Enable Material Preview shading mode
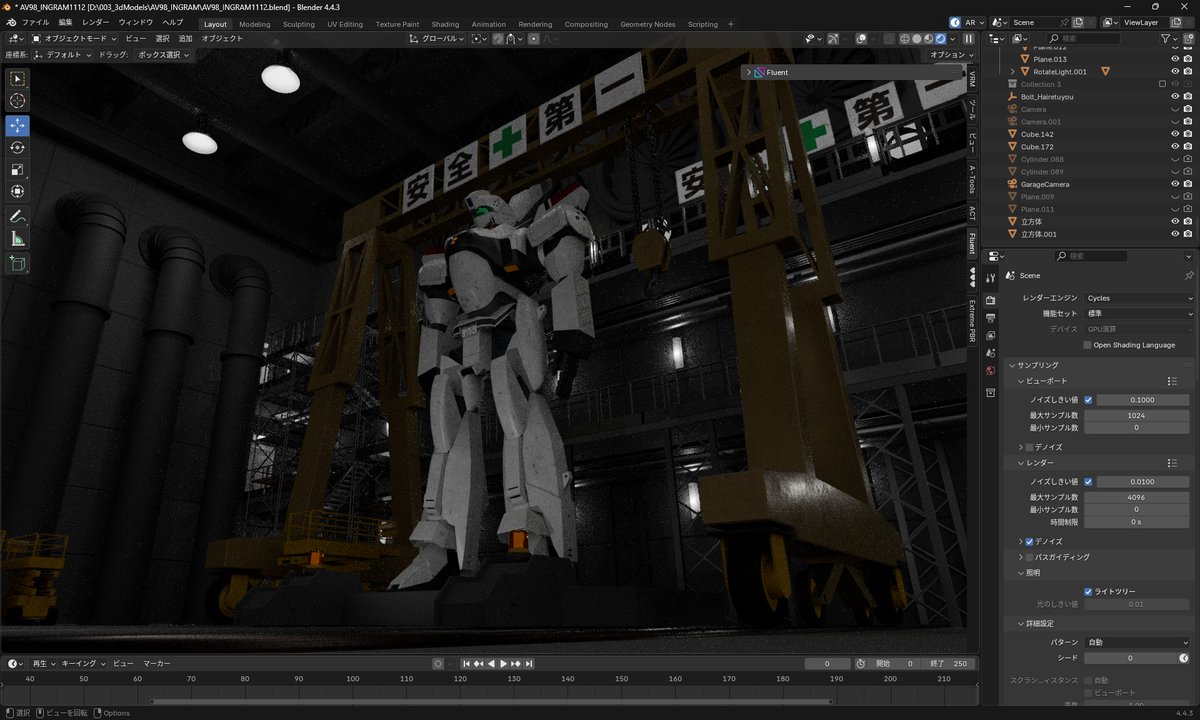Viewport: 1200px width, 720px height. coord(928,39)
